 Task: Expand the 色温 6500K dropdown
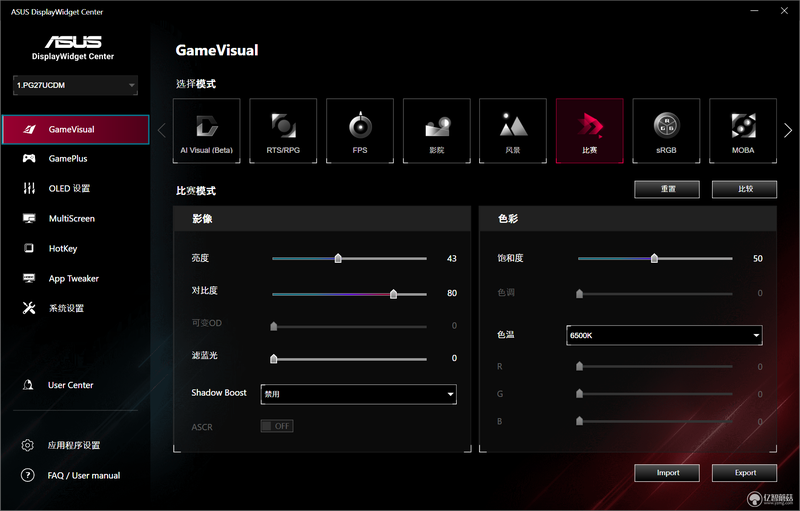click(664, 335)
